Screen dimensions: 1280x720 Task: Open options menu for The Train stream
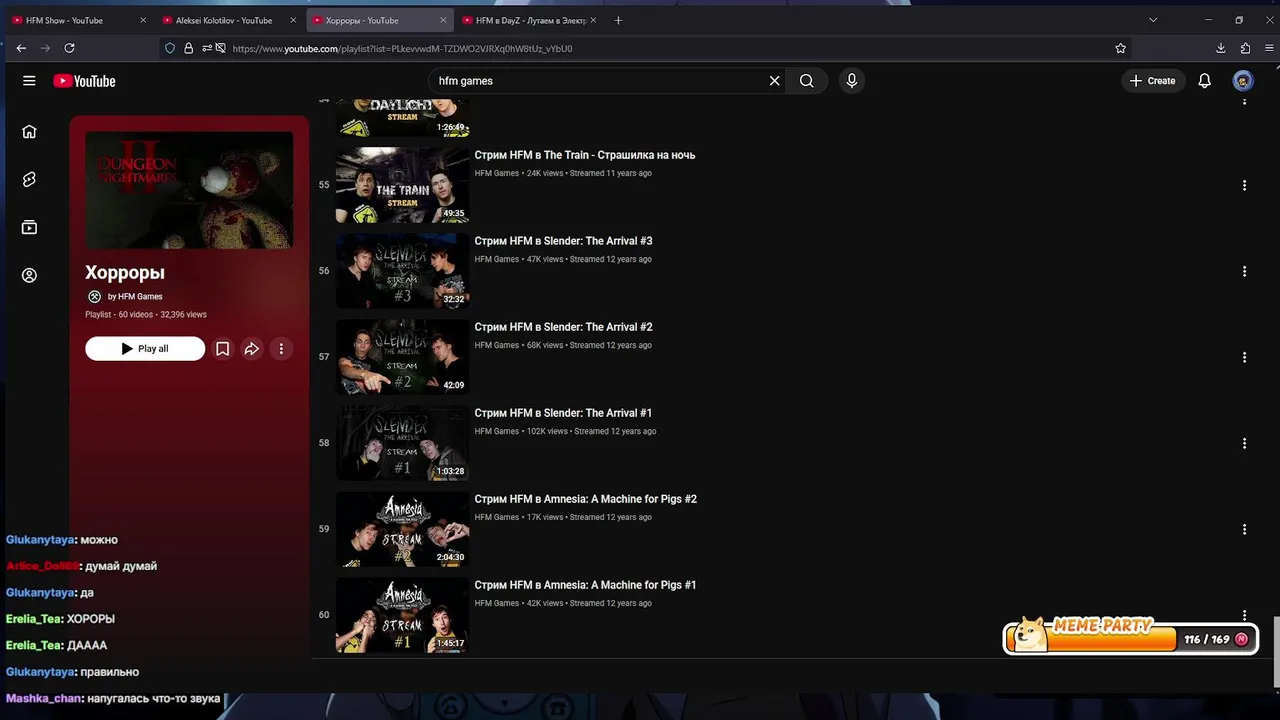point(1244,185)
